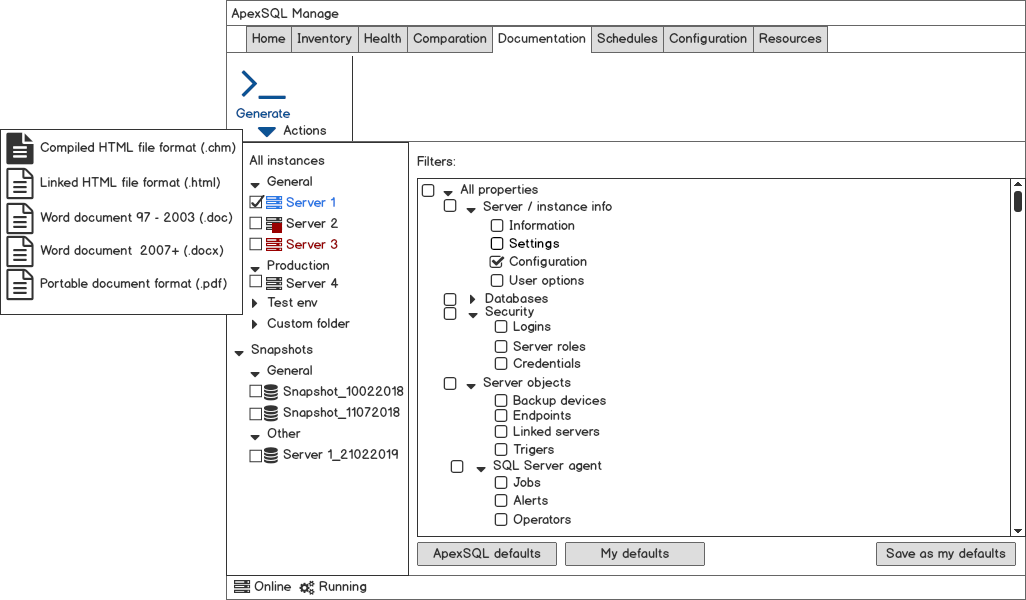Collapse the Server objects node
Image resolution: width=1026 pixels, height=600 pixels.
click(x=471, y=386)
